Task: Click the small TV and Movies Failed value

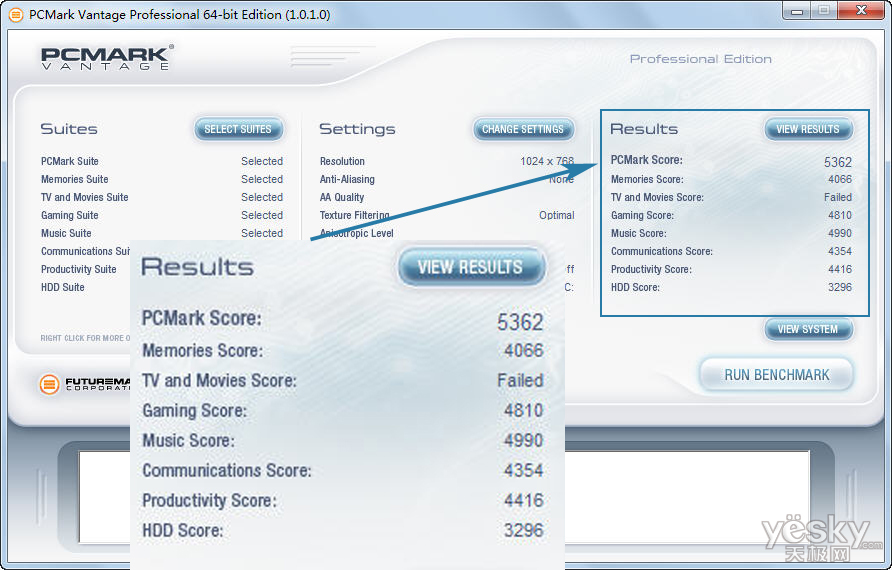Action: (x=838, y=197)
